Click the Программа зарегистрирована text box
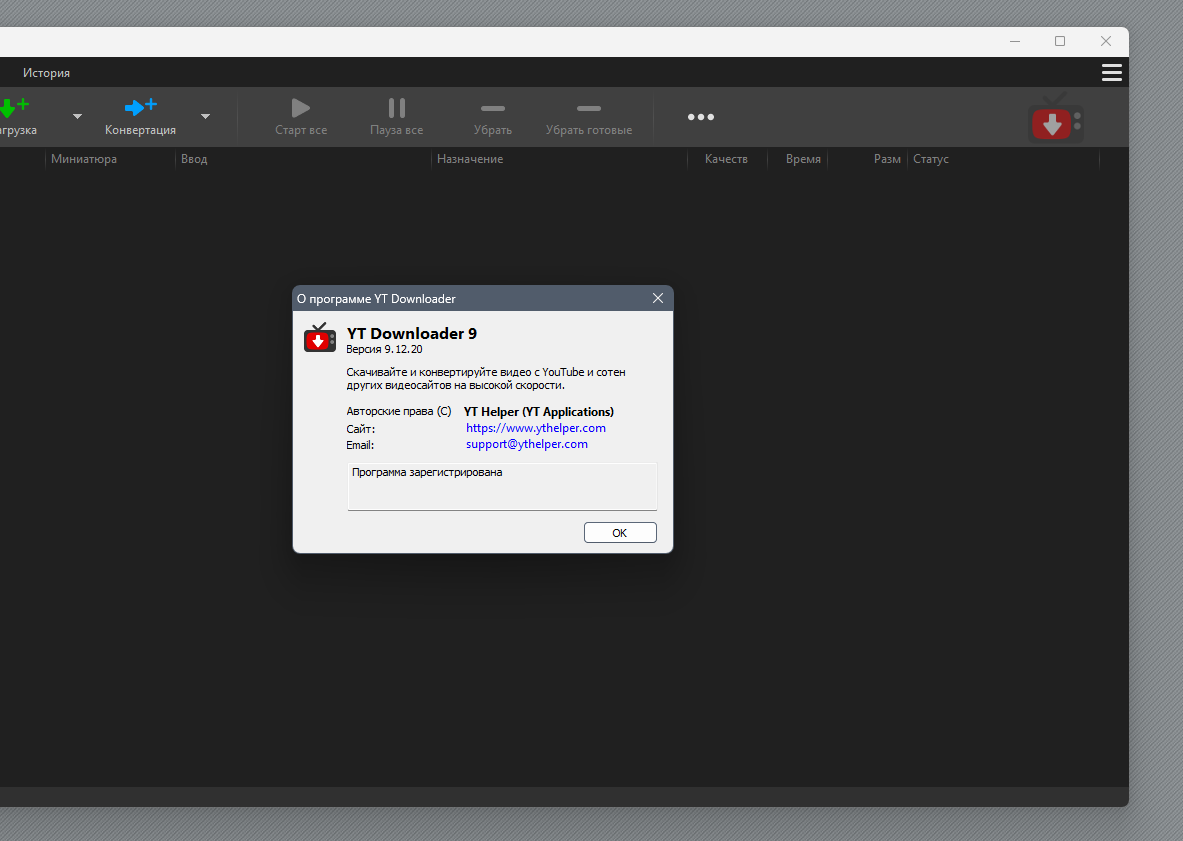Viewport: 1183px width, 841px height. tap(502, 486)
